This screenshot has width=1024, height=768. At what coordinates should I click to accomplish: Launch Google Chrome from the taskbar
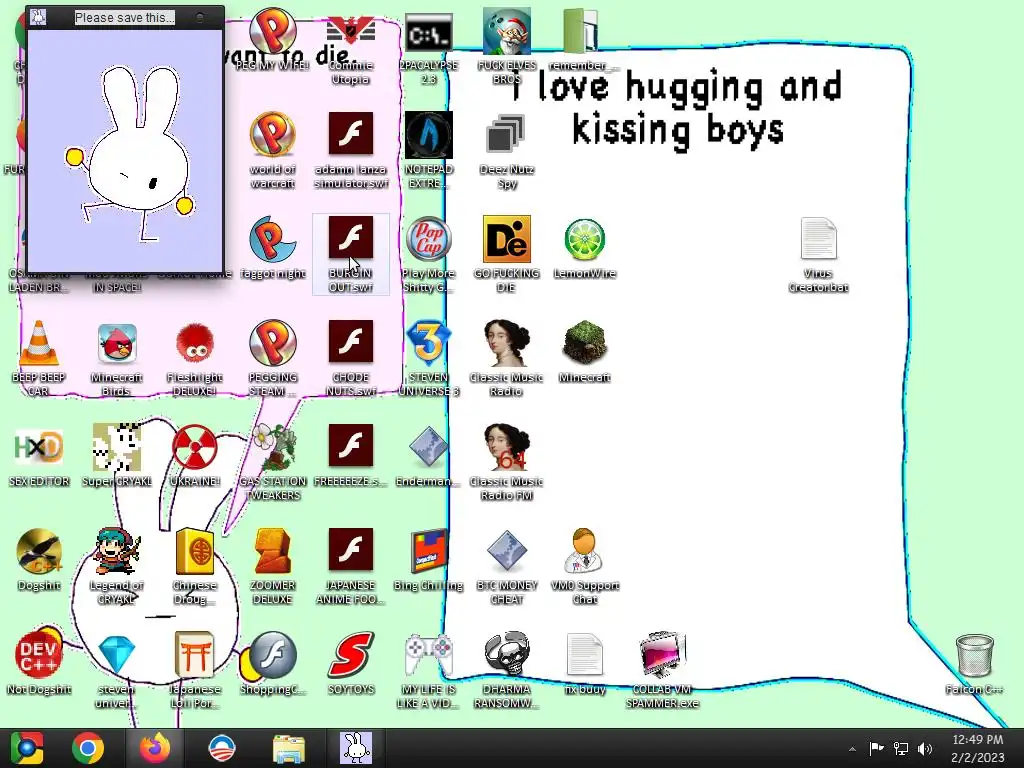(88, 748)
